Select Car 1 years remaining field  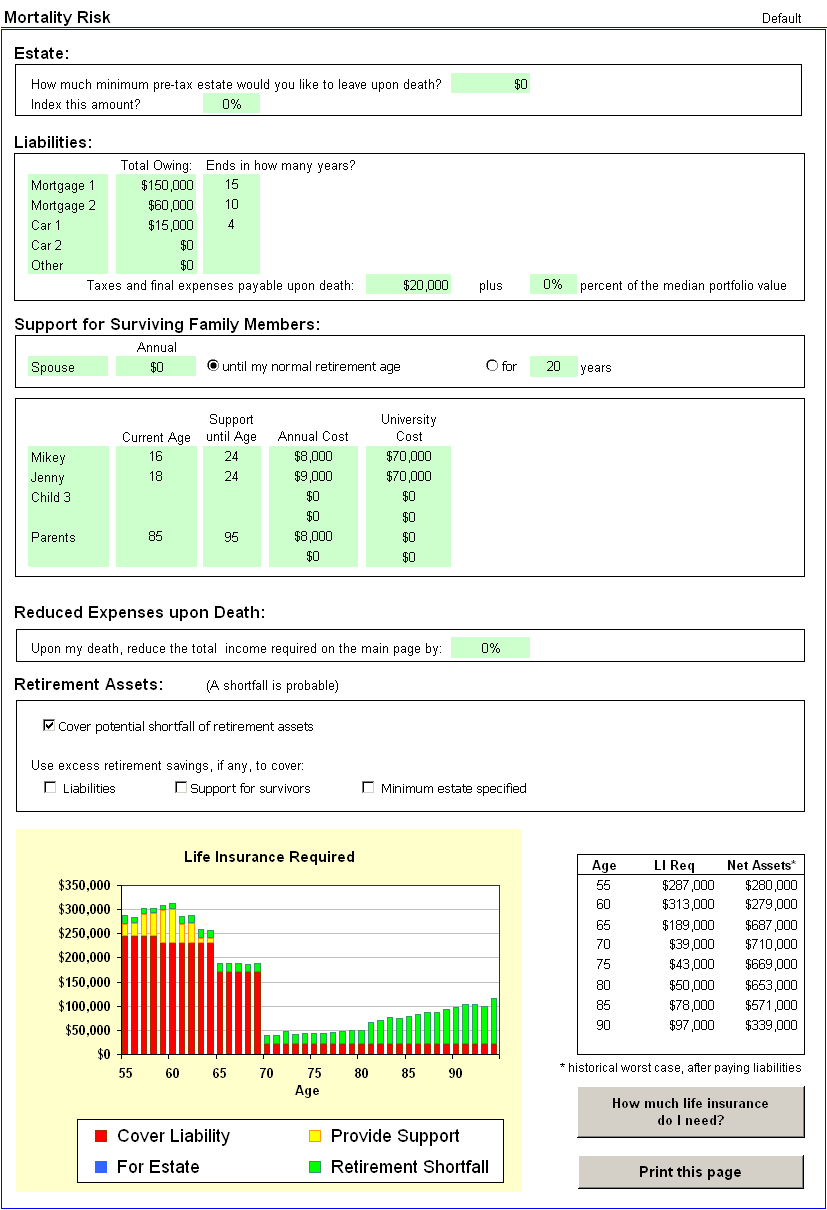coord(231,225)
